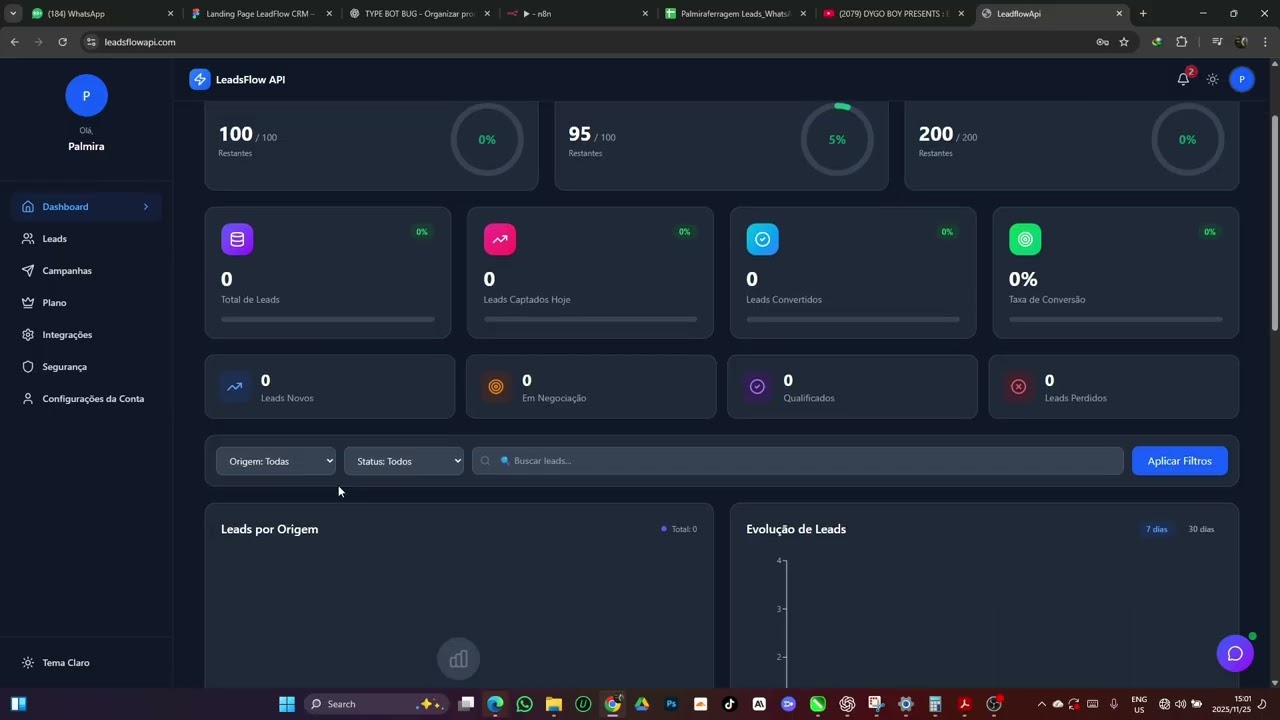Open Segurança in the sidebar
The image size is (1280, 720).
click(86, 367)
